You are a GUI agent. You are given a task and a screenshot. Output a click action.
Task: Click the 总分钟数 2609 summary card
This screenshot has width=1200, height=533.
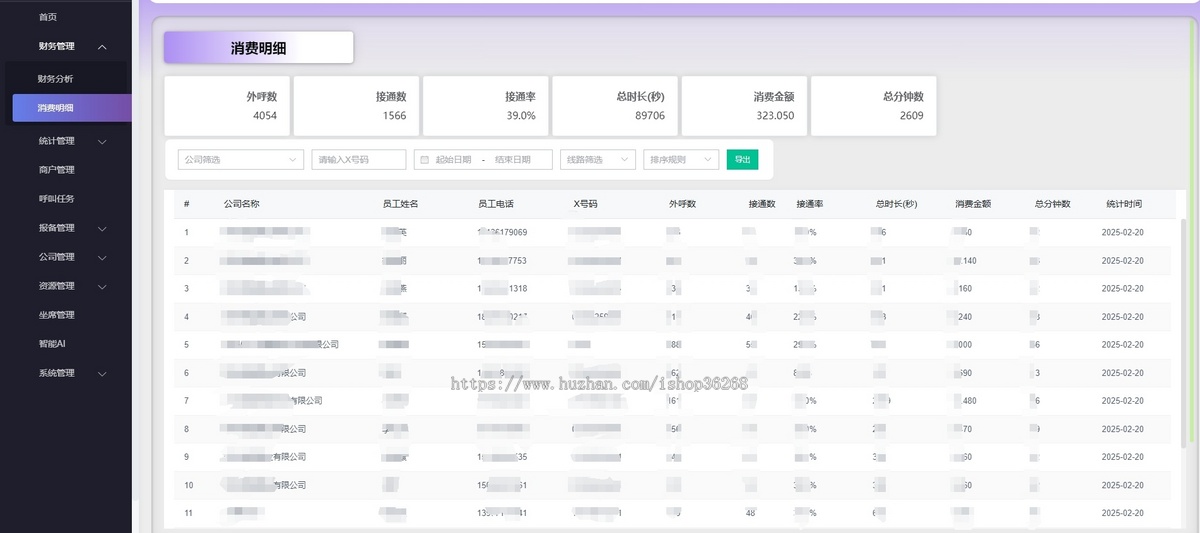874,106
